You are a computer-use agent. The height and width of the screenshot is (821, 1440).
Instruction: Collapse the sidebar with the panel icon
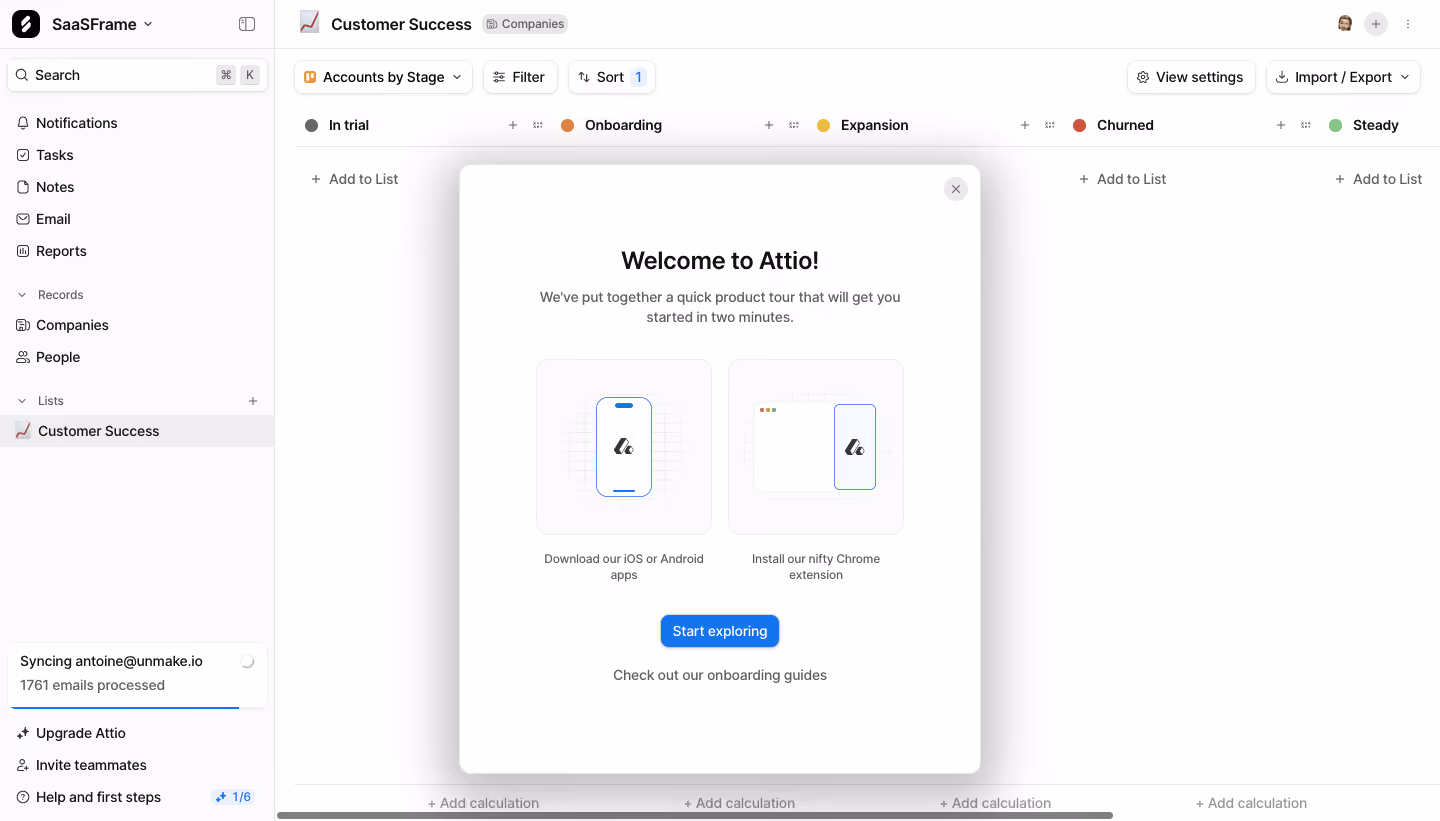pyautogui.click(x=247, y=24)
